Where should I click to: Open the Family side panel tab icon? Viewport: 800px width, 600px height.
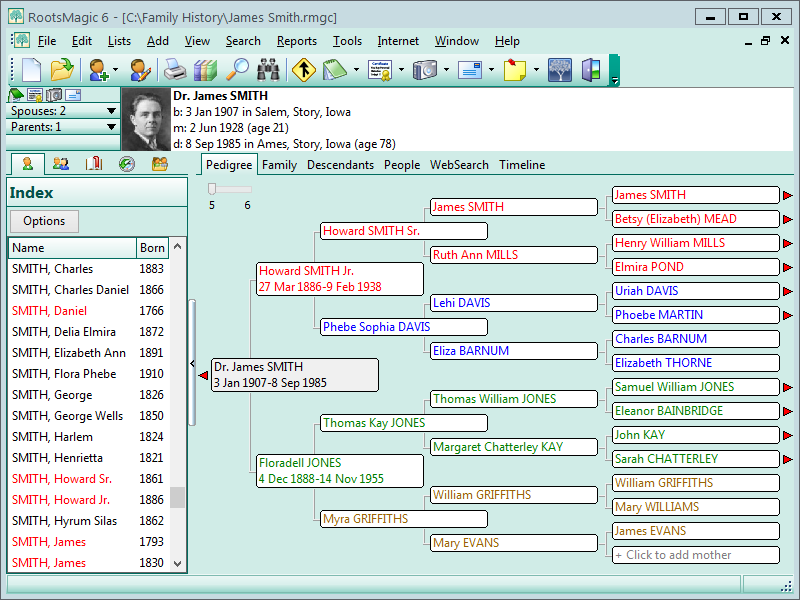click(x=60, y=164)
